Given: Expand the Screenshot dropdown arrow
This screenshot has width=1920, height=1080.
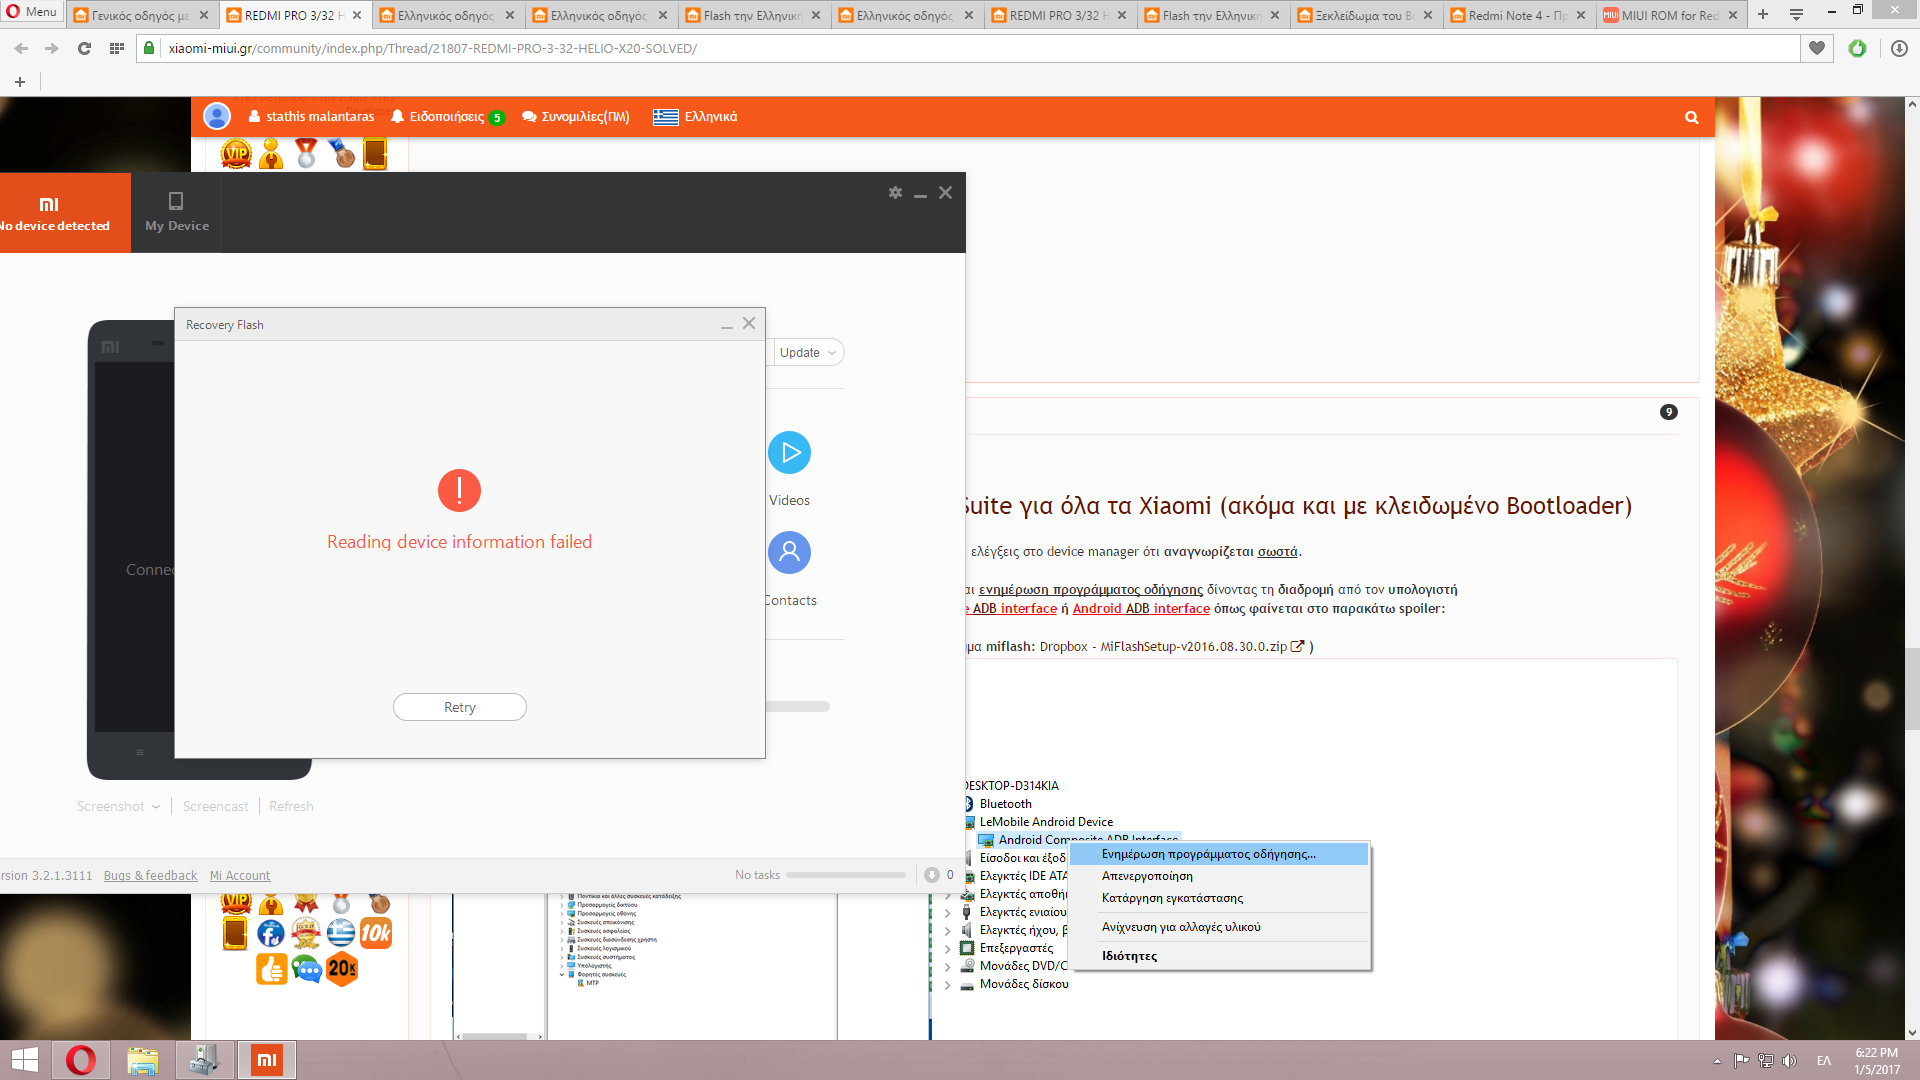Looking at the screenshot, I should click(156, 807).
